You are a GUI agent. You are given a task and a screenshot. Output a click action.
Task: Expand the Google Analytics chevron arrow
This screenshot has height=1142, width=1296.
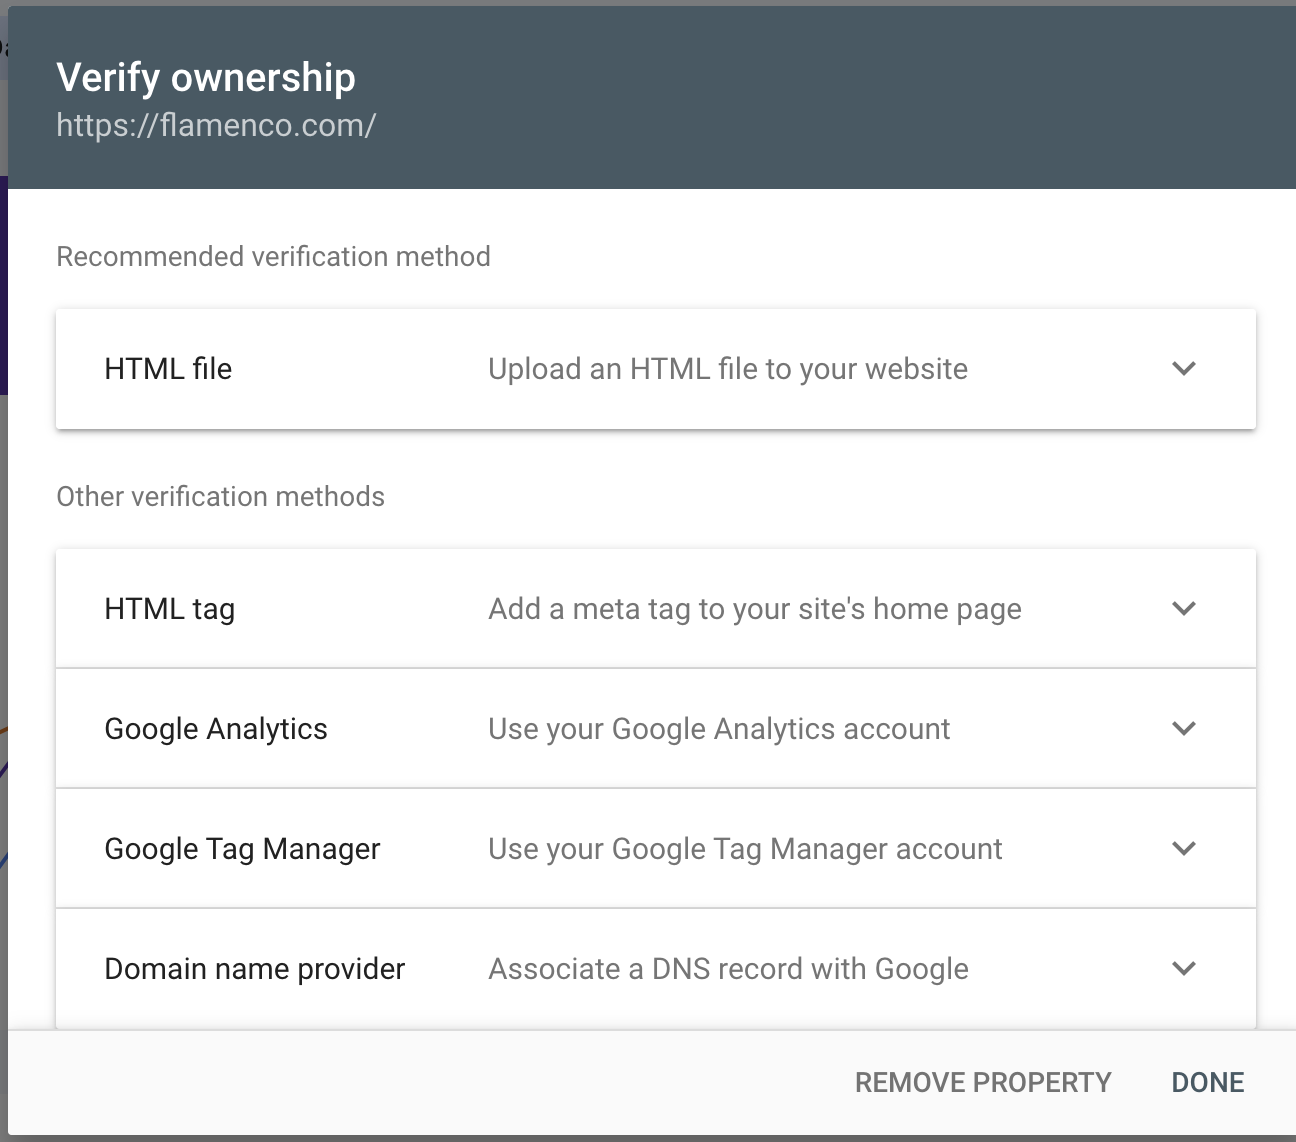pyautogui.click(x=1184, y=729)
